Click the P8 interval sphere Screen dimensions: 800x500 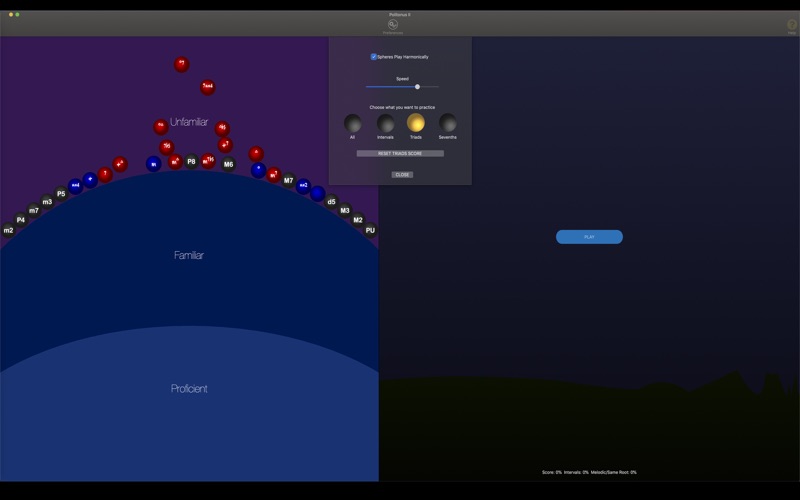pyautogui.click(x=191, y=162)
